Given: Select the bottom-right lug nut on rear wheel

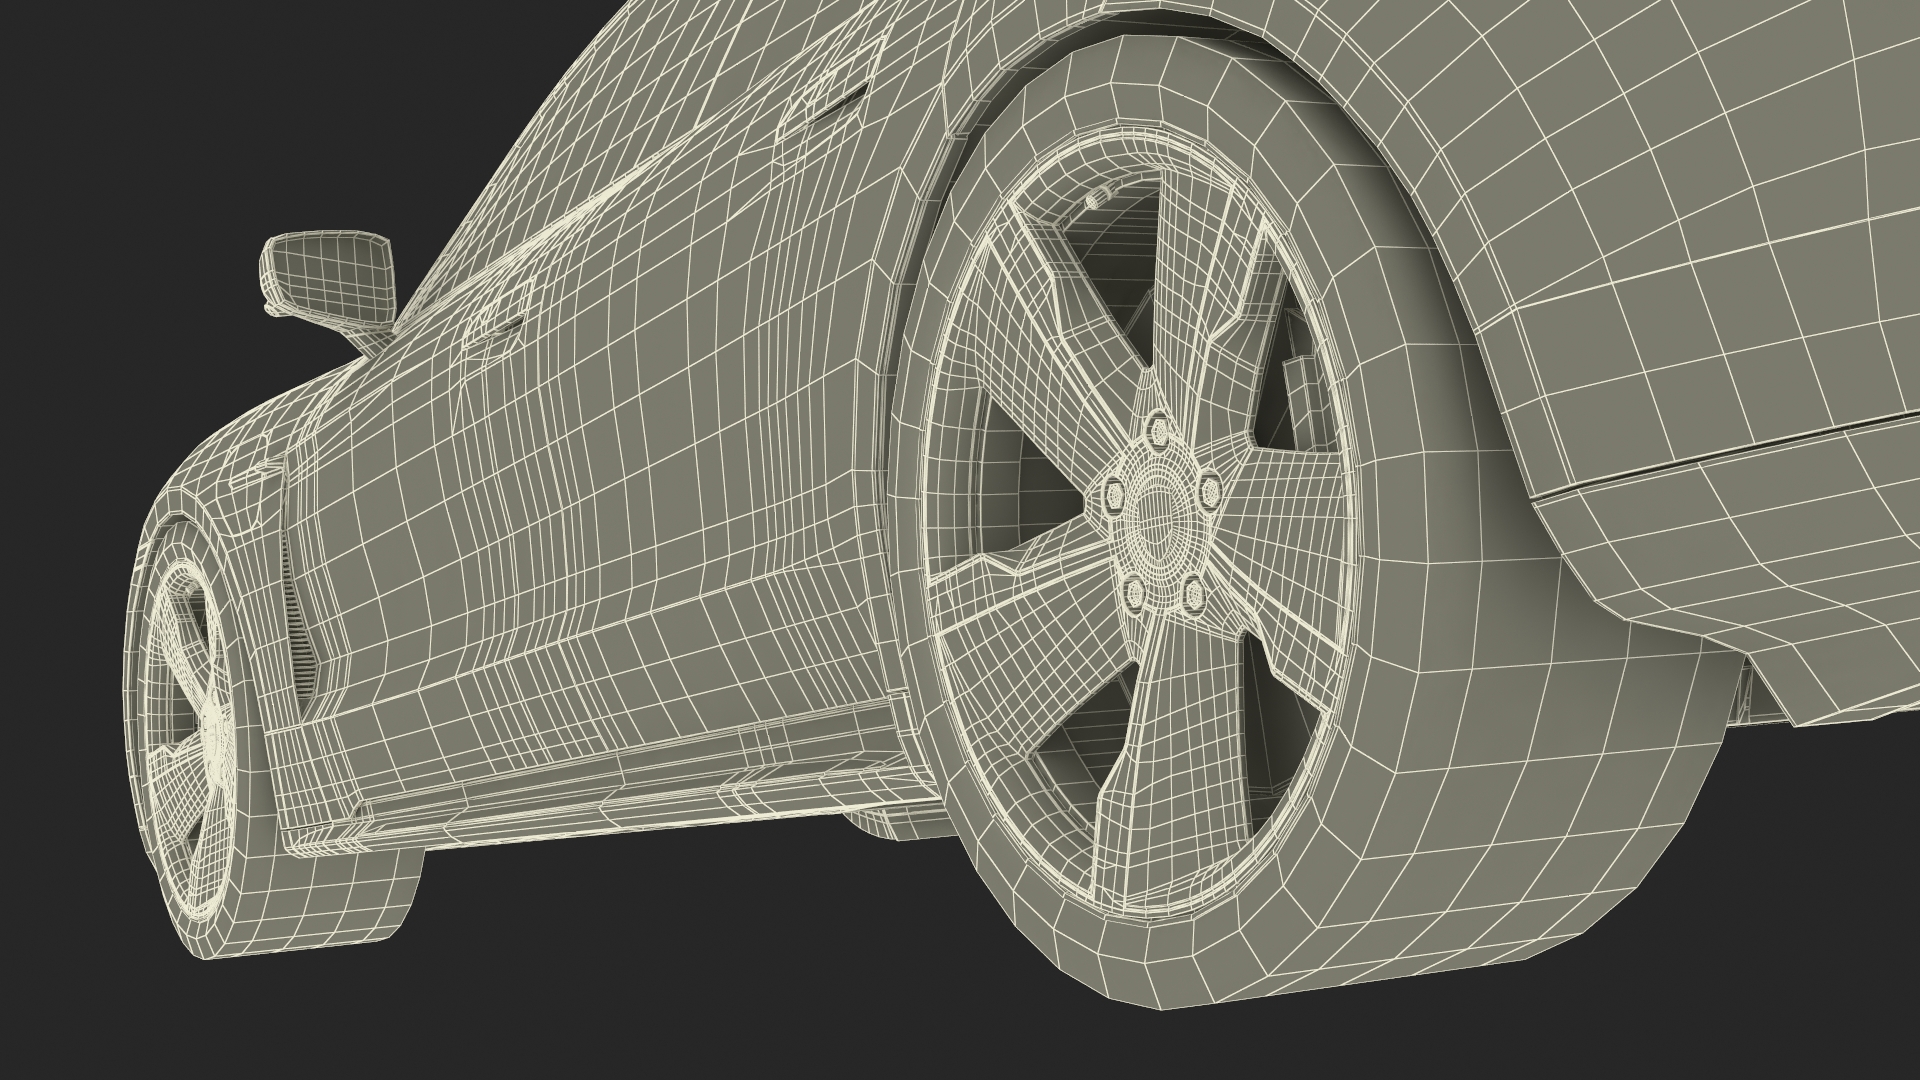Looking at the screenshot, I should click(x=1193, y=593).
